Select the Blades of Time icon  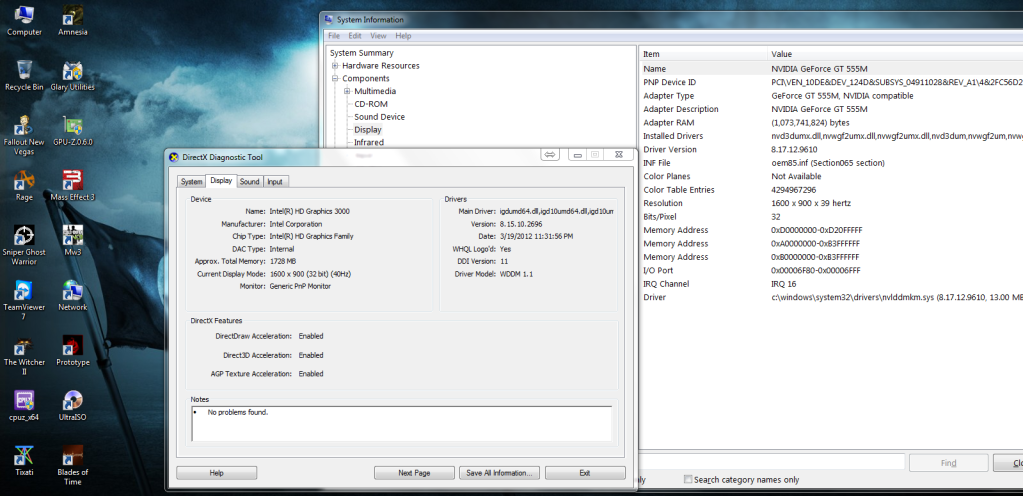pyautogui.click(x=72, y=465)
